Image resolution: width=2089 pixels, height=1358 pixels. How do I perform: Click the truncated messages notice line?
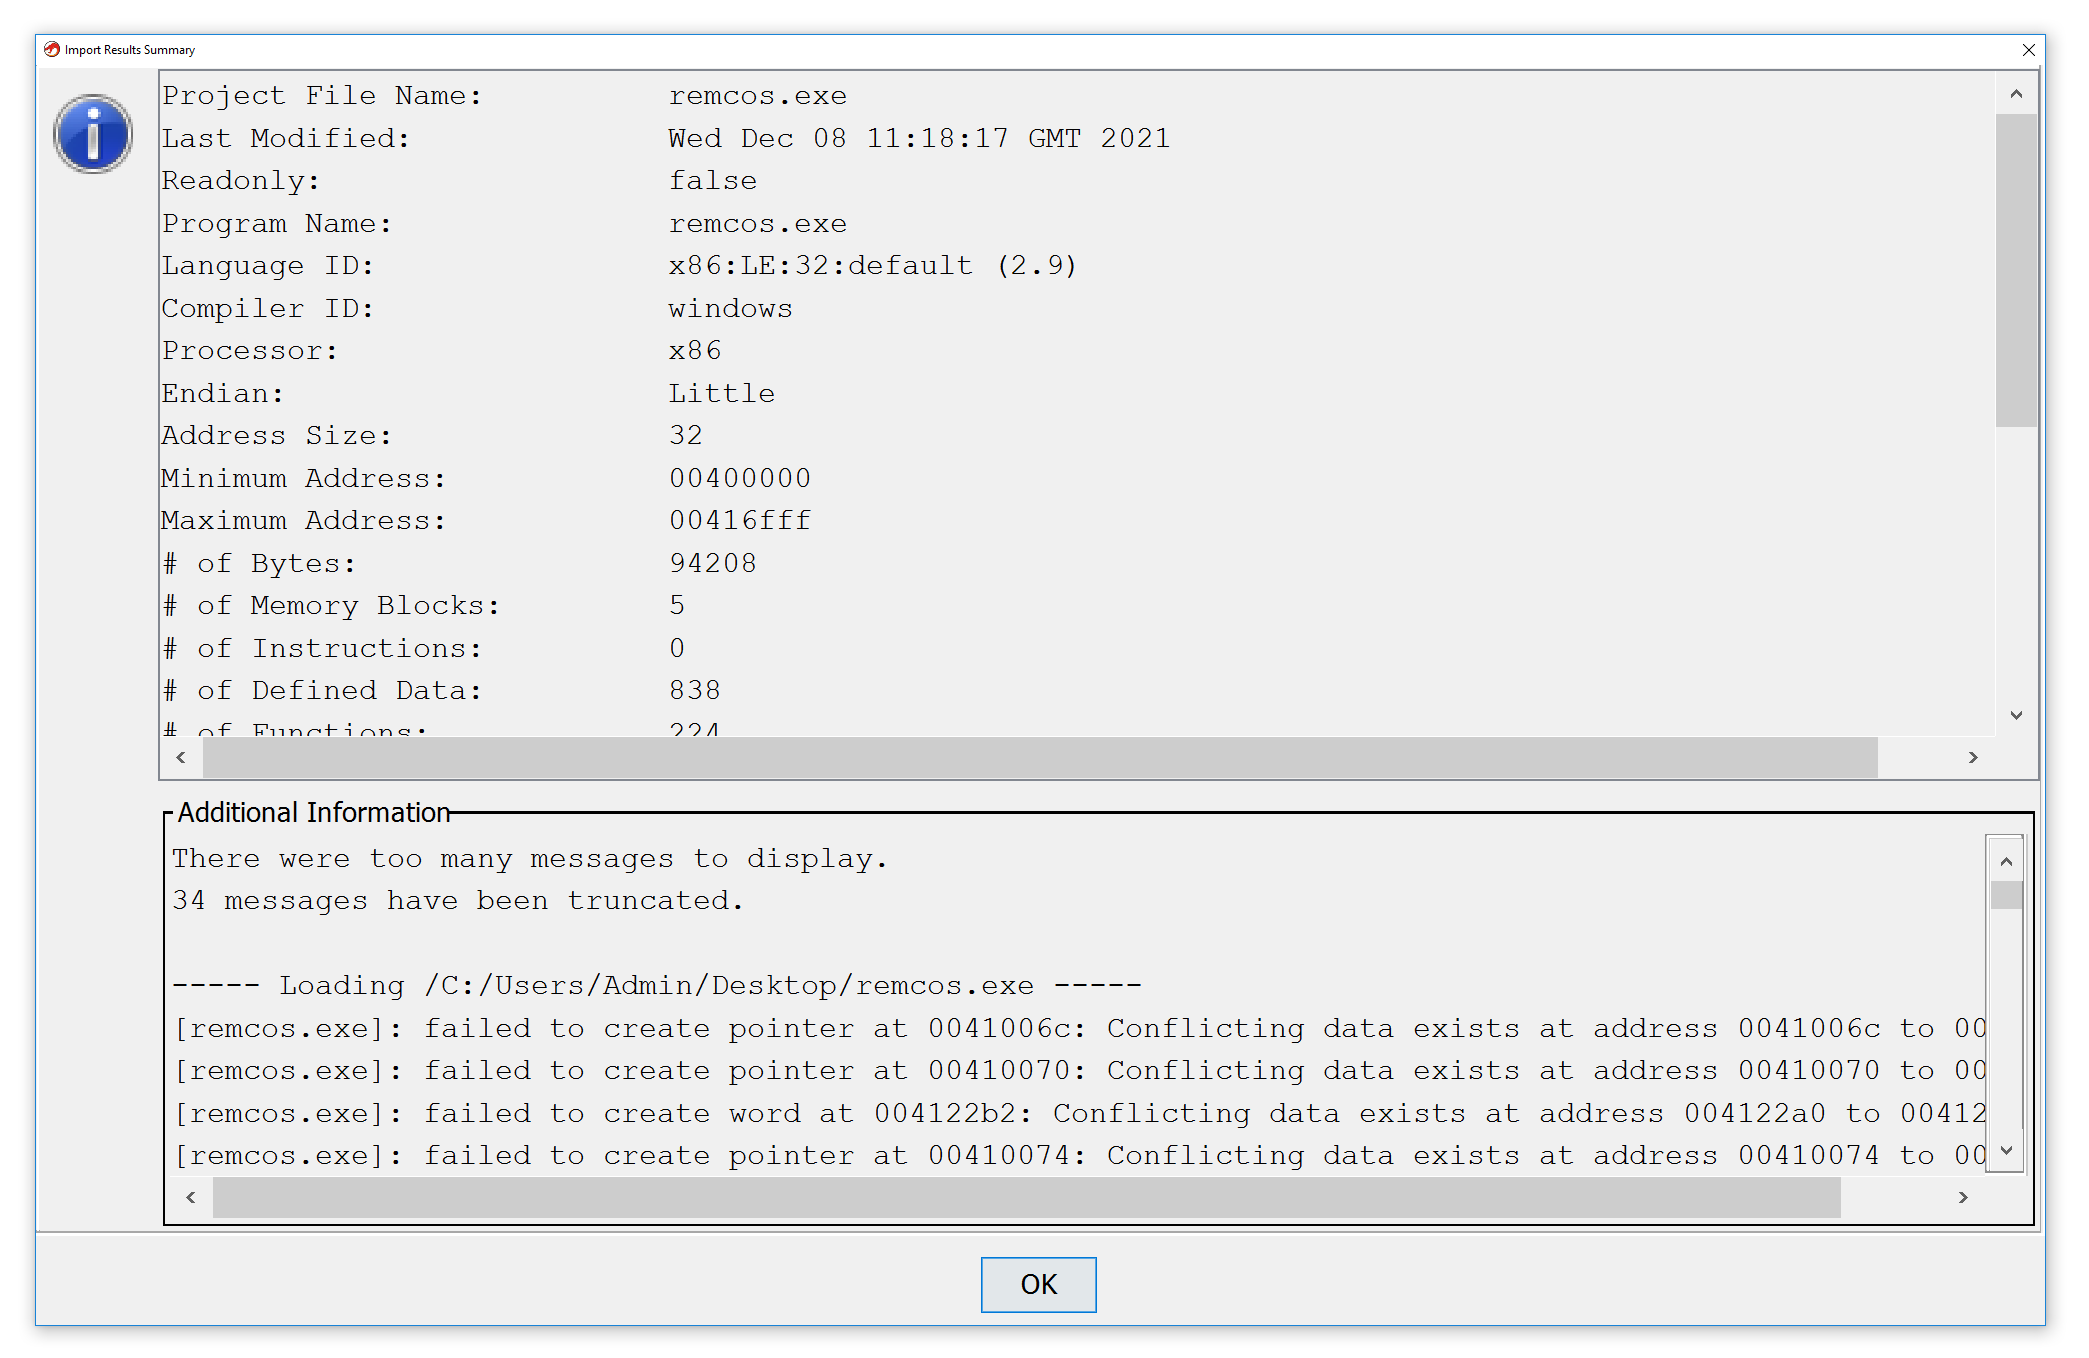tap(457, 899)
